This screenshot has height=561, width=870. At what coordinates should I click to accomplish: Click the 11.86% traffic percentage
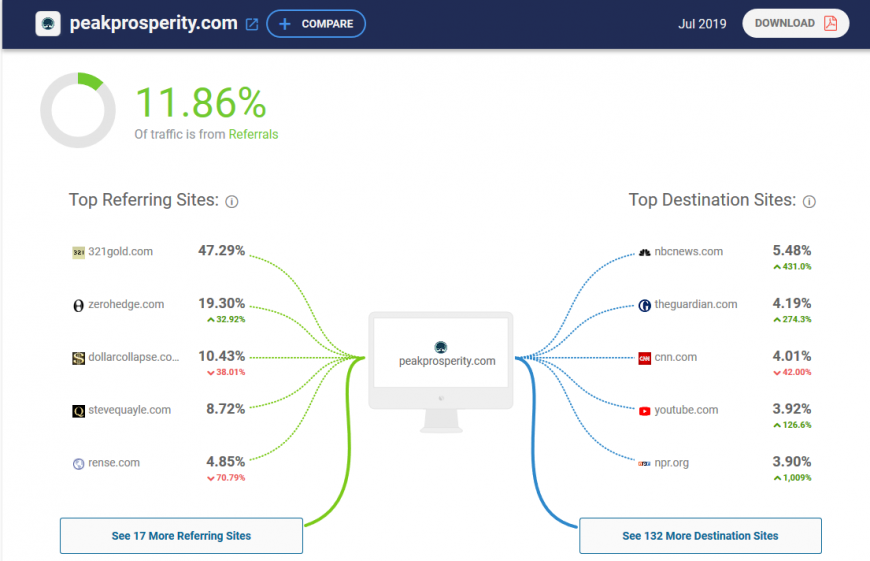tap(201, 103)
